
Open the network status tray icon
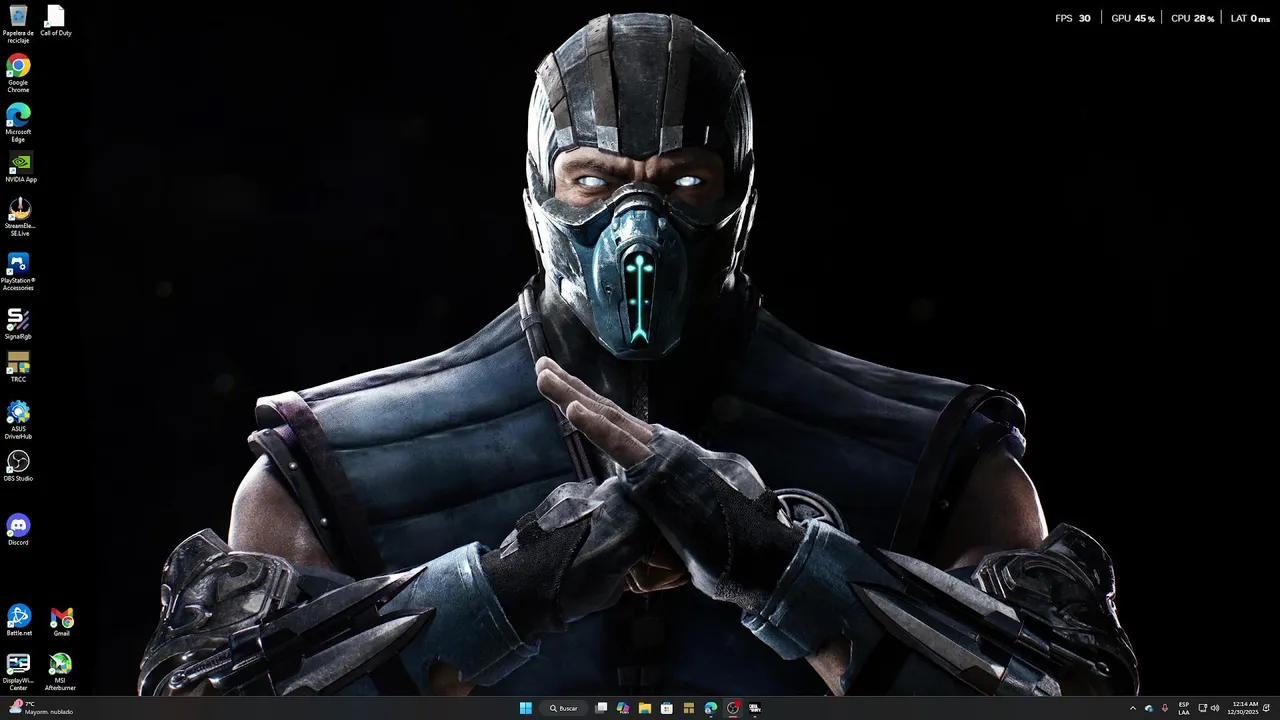click(x=1202, y=708)
